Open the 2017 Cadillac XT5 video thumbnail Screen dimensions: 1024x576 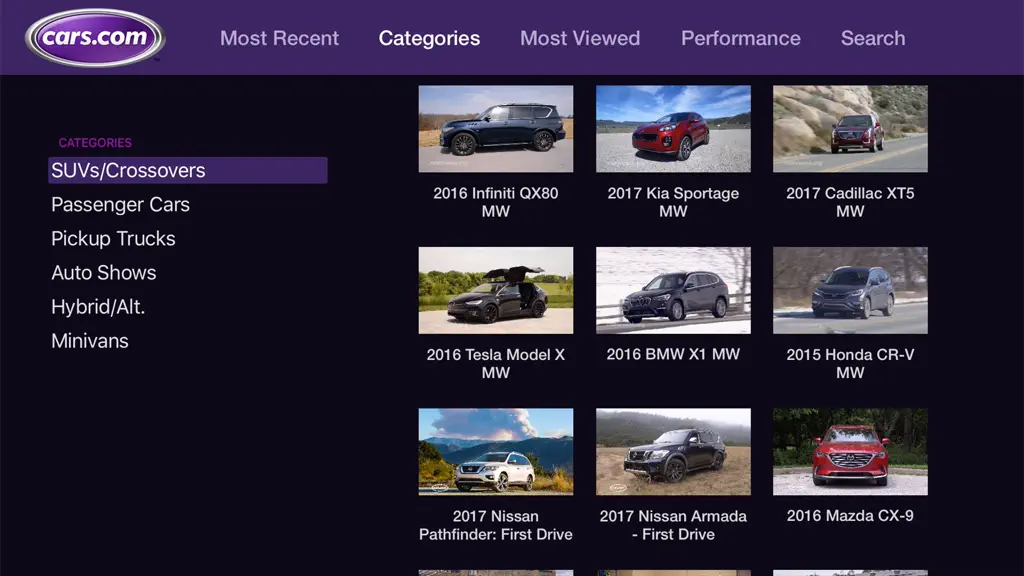(850, 129)
